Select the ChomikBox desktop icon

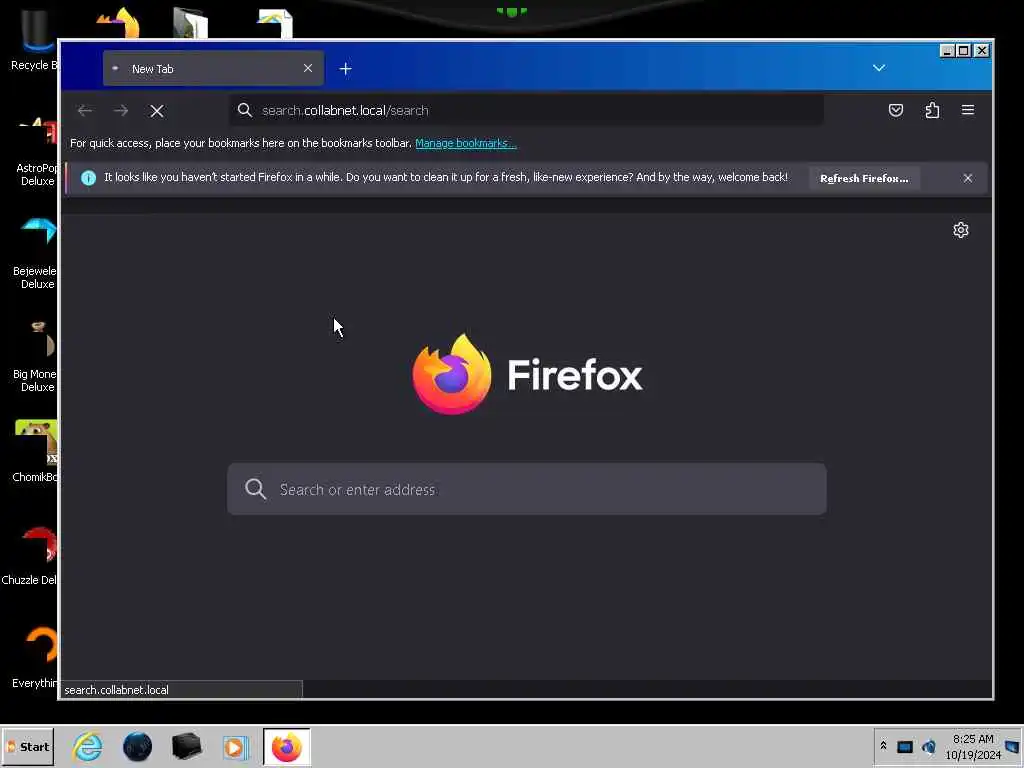pyautogui.click(x=36, y=451)
